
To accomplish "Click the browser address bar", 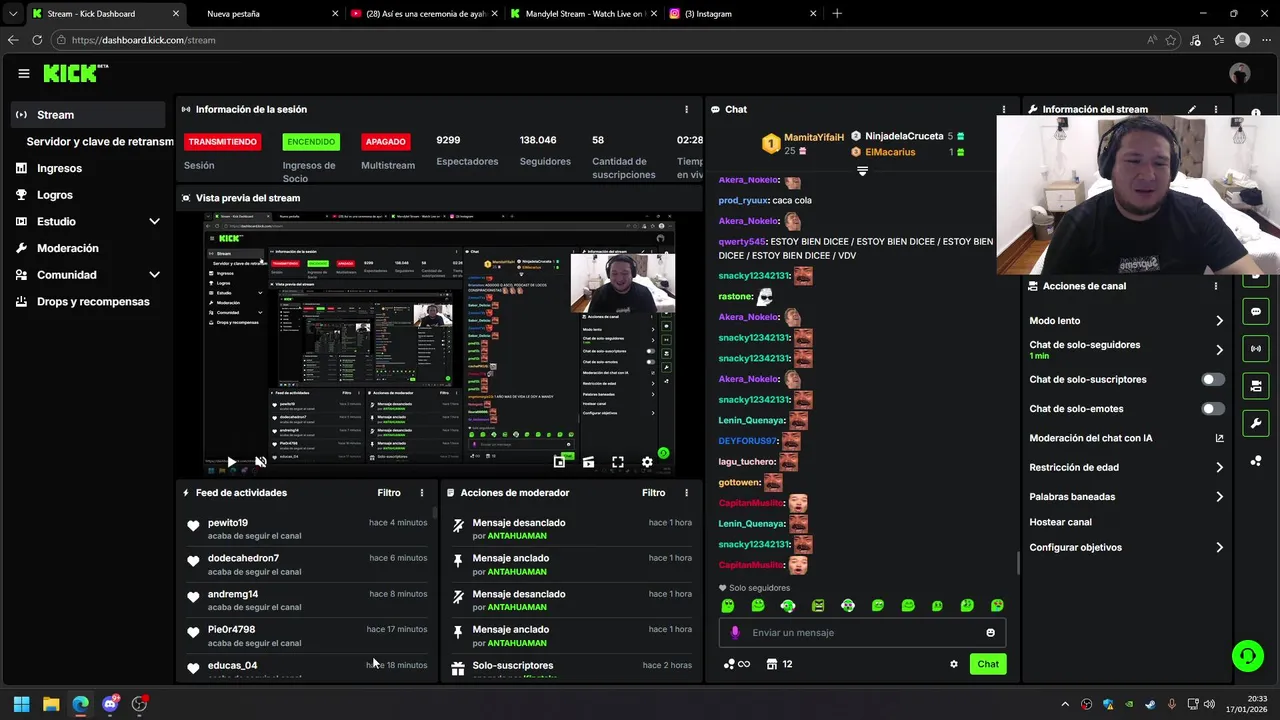I will 600,40.
